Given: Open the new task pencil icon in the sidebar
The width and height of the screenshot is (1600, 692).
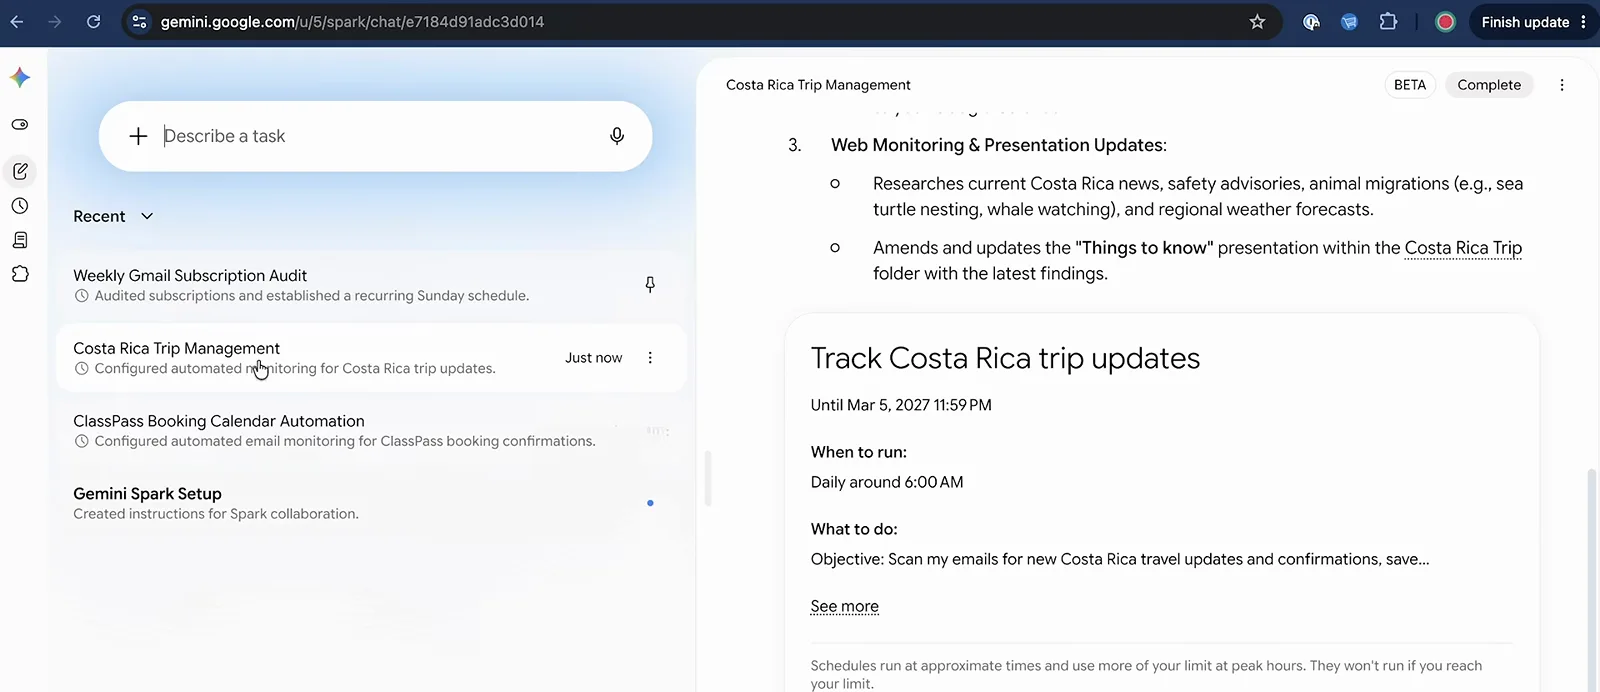Looking at the screenshot, I should (20, 172).
